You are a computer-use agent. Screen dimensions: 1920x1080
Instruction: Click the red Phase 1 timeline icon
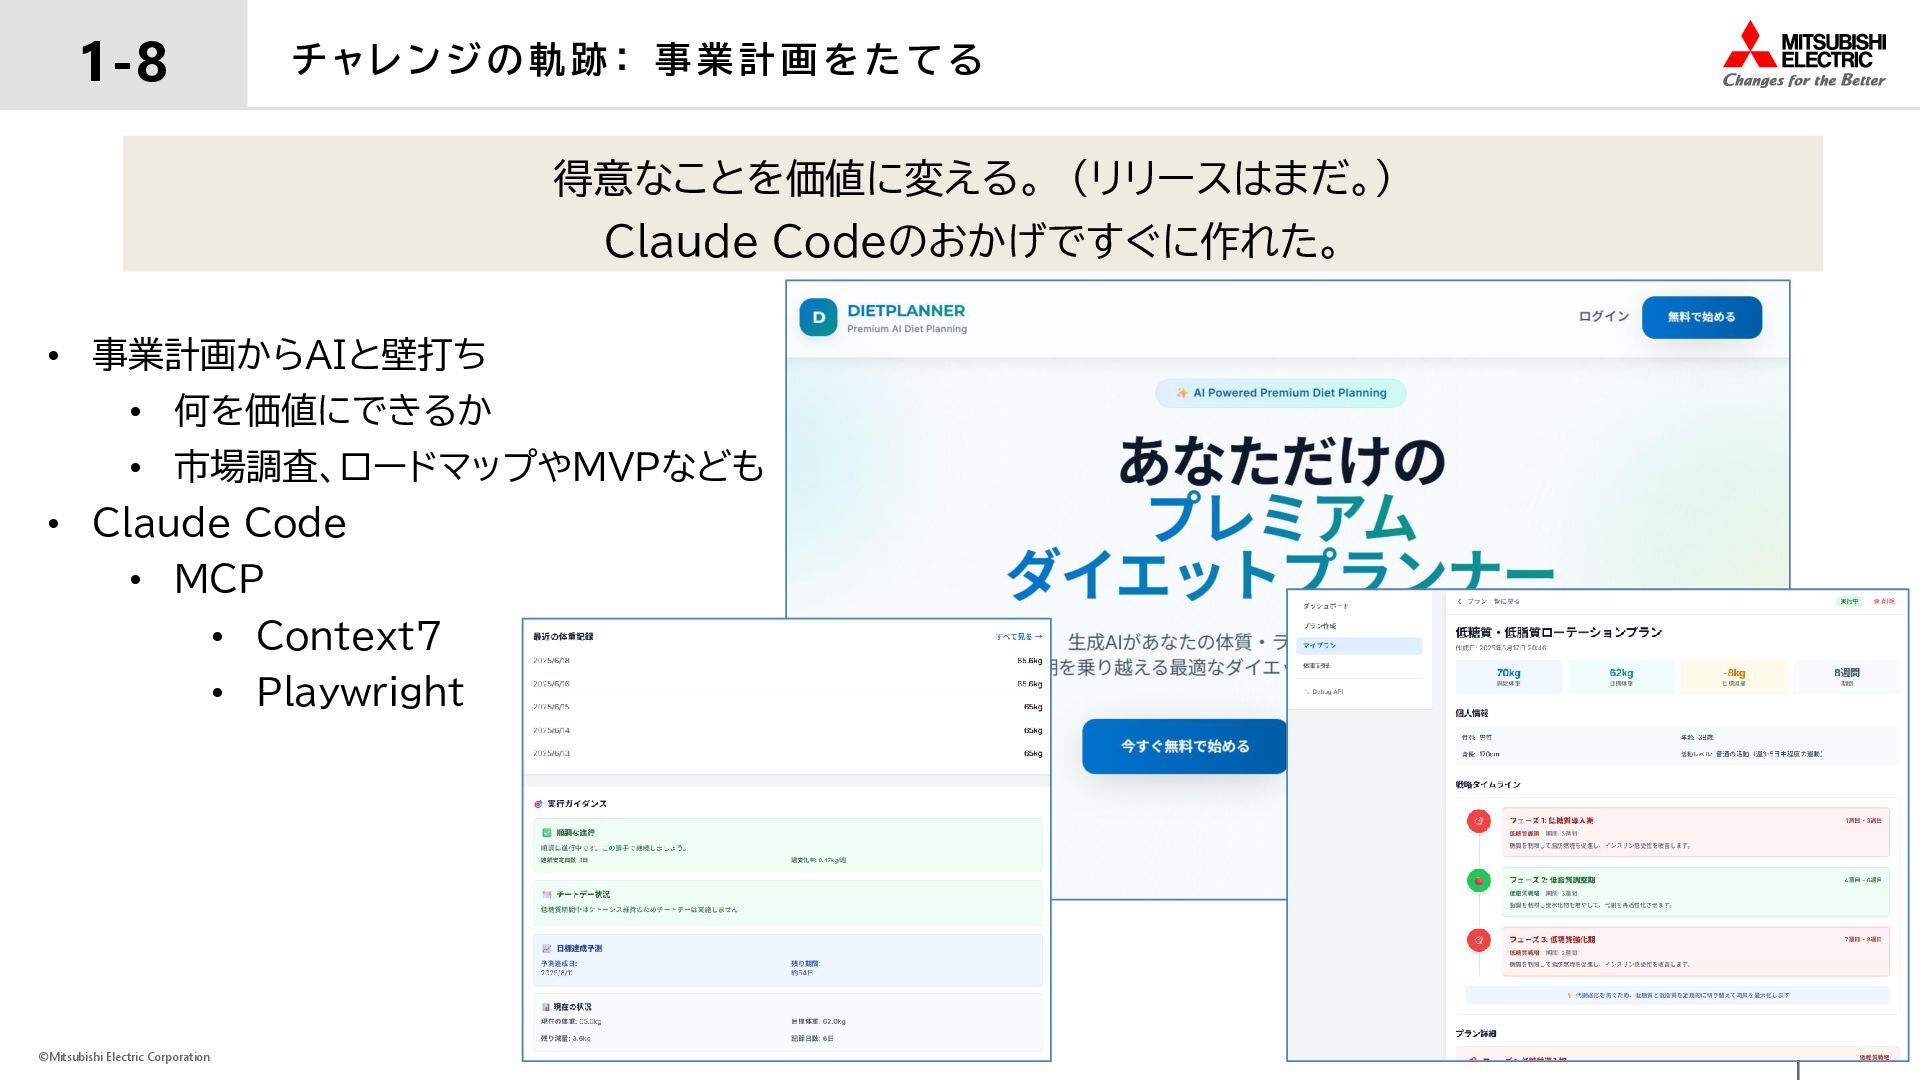coord(1478,821)
